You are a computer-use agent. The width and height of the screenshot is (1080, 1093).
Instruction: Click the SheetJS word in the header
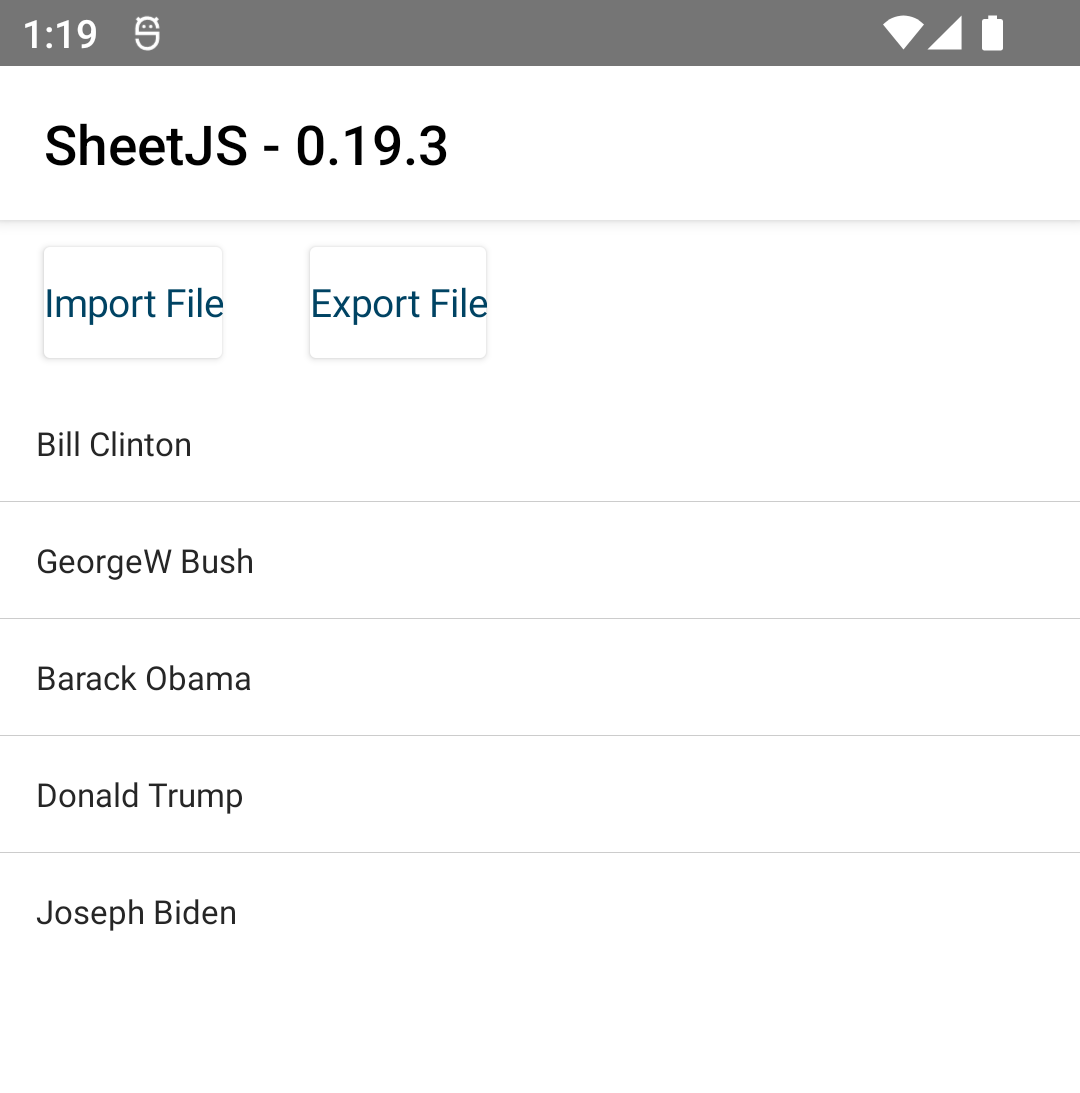(146, 146)
